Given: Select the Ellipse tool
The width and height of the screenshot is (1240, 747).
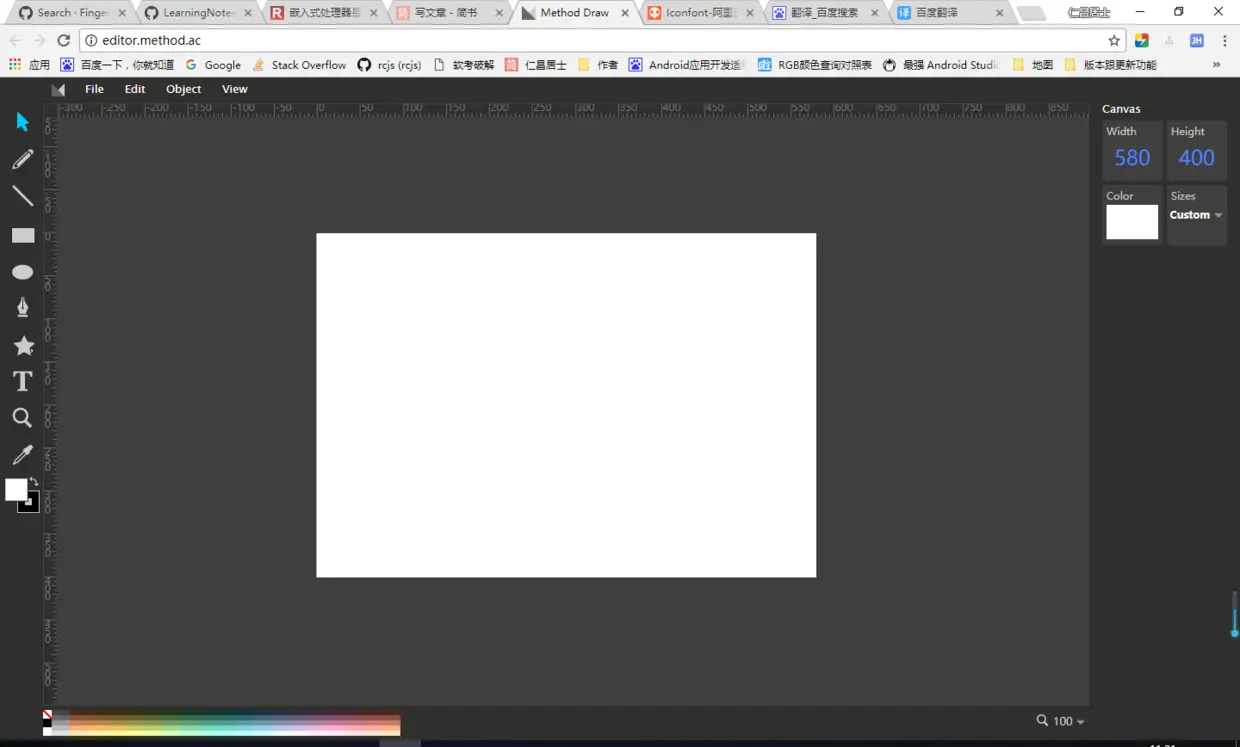Looking at the screenshot, I should [22, 272].
